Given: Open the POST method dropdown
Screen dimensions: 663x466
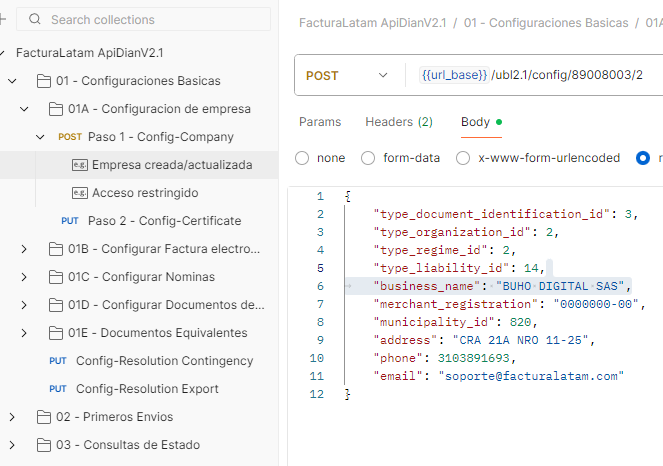Looking at the screenshot, I should [x=347, y=76].
